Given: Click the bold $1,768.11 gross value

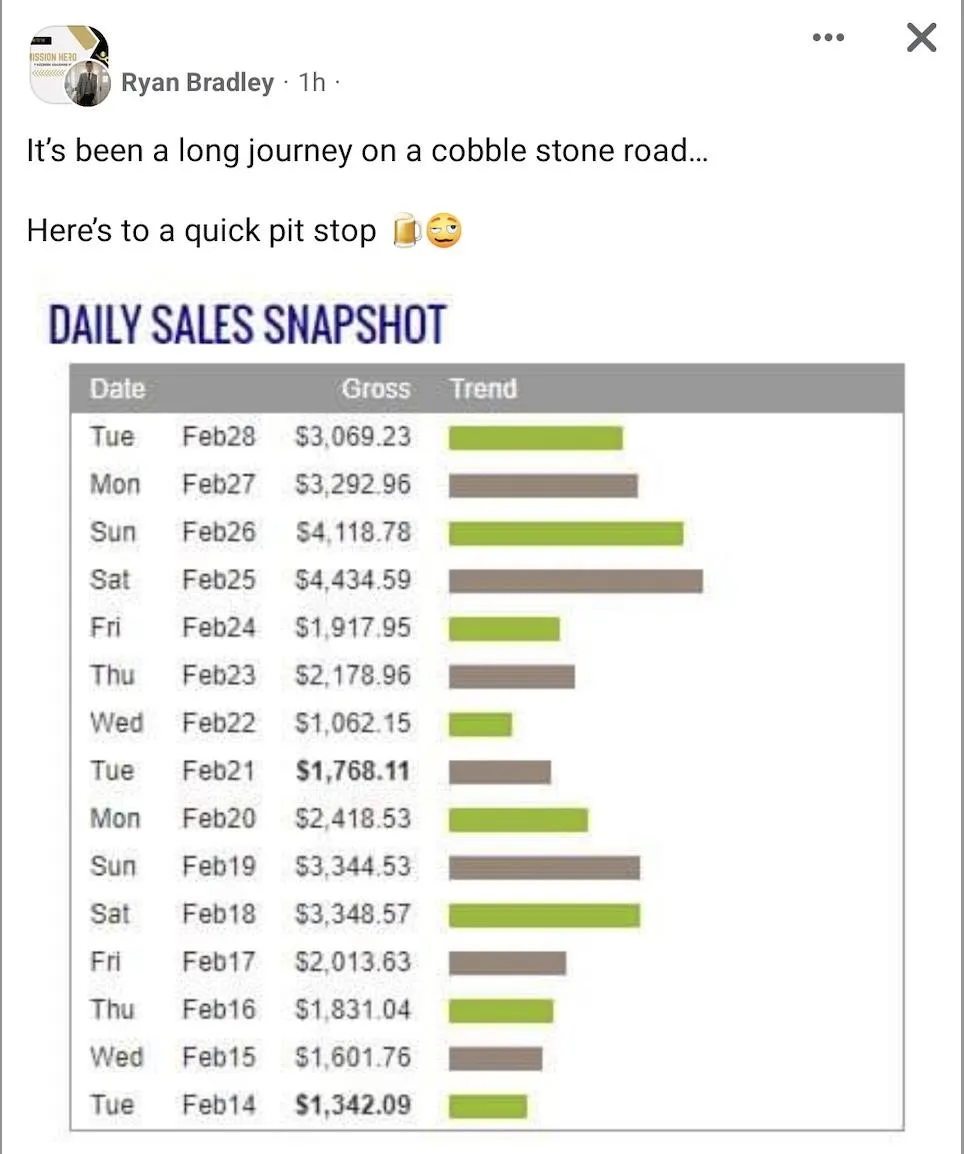Looking at the screenshot, I should pos(353,771).
